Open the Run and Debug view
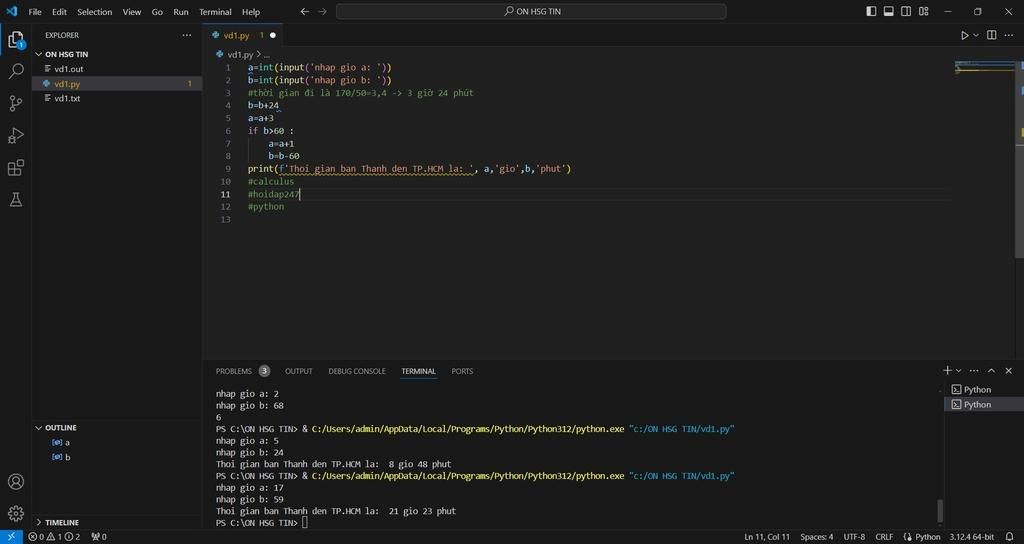1024x544 pixels. click(16, 136)
